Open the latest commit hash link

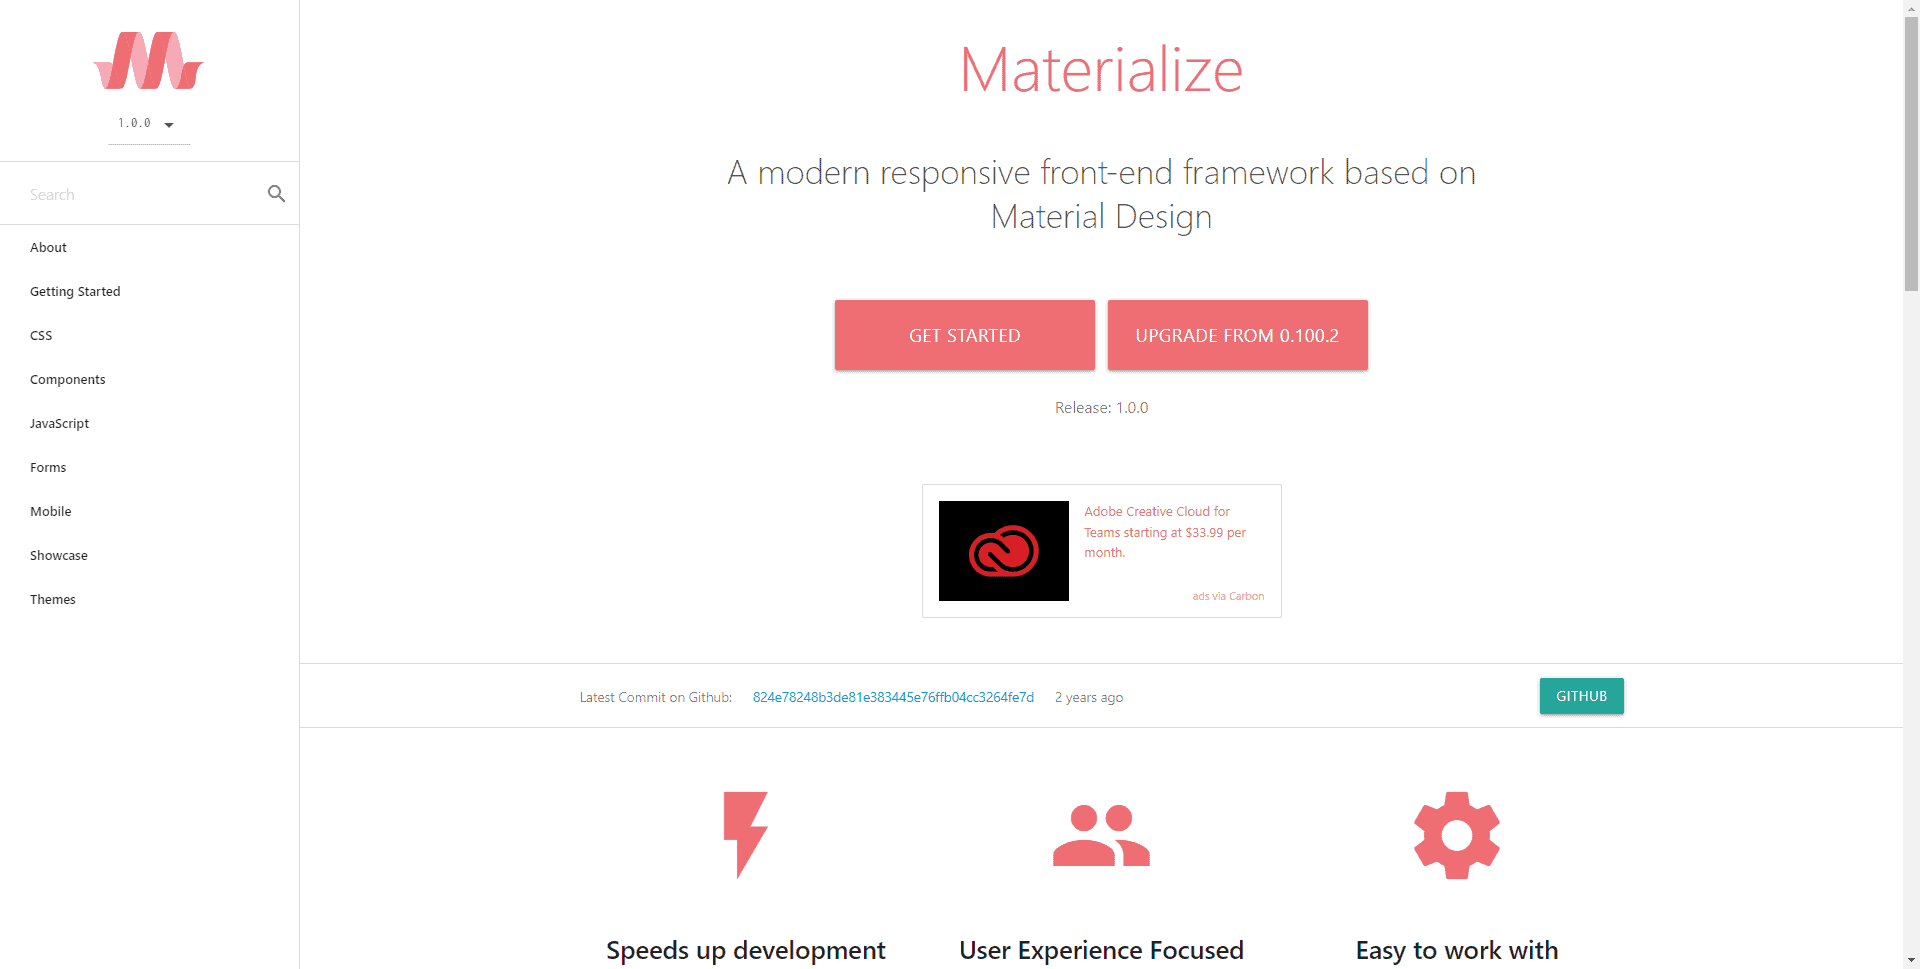(893, 697)
